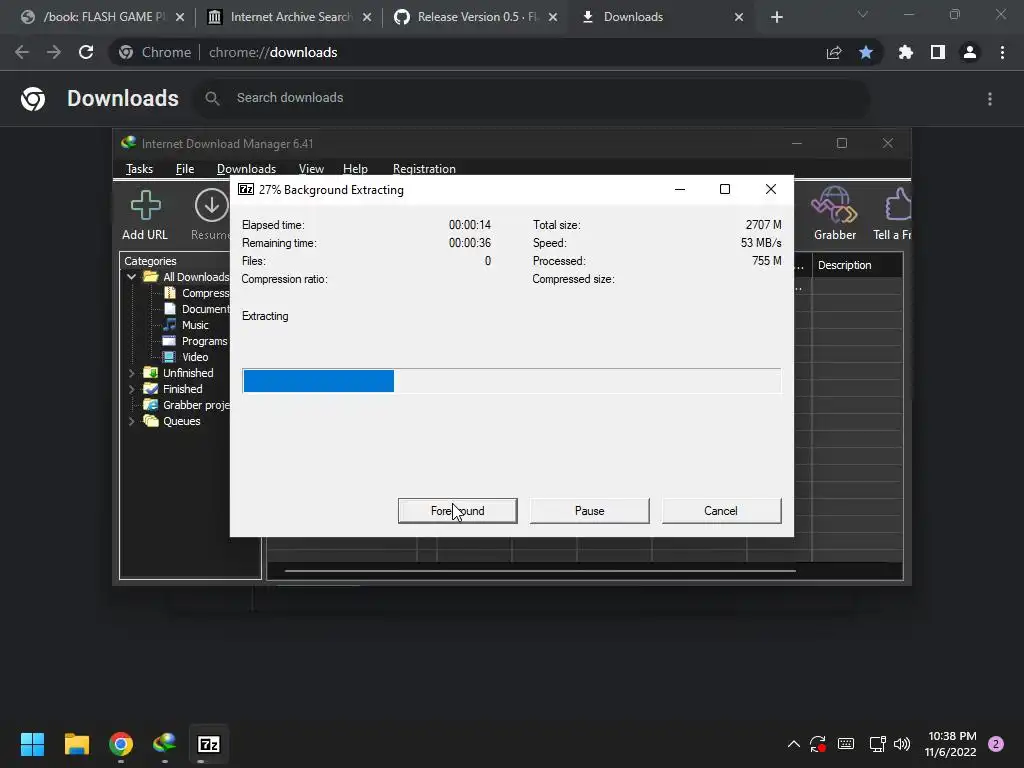Select the Video category
The width and height of the screenshot is (1024, 768).
[x=185, y=357]
